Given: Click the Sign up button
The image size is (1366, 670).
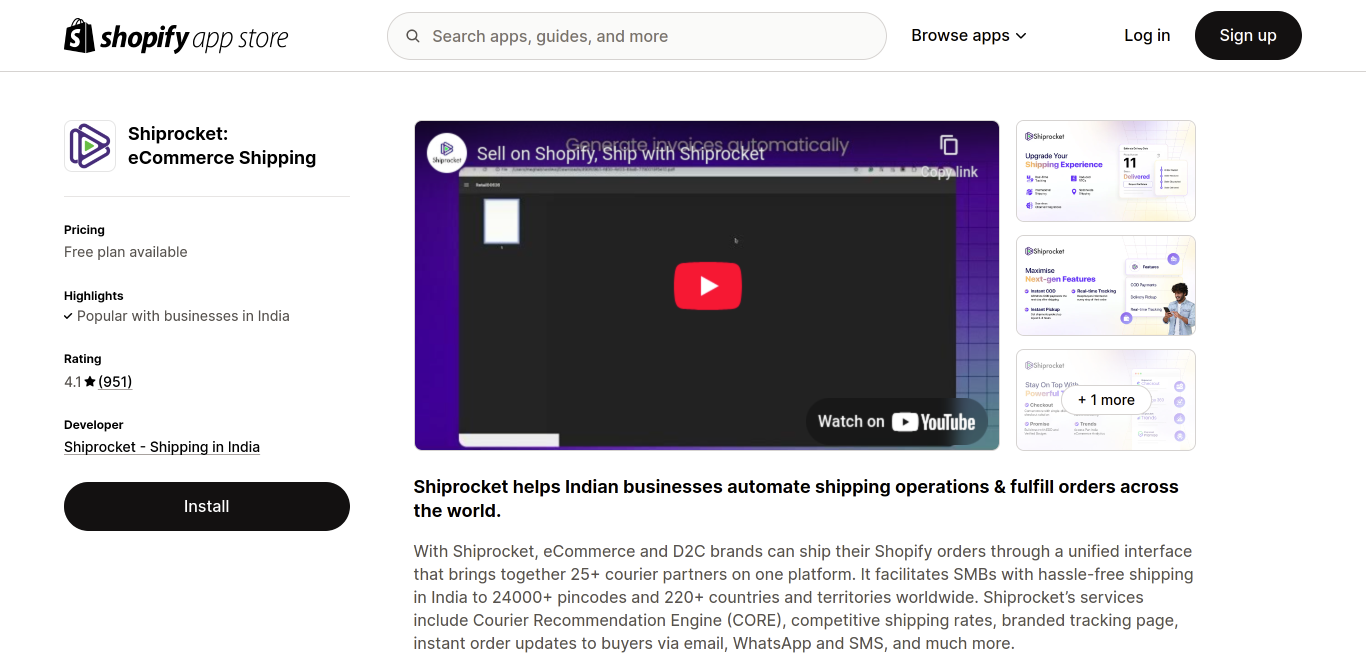Looking at the screenshot, I should [1248, 36].
